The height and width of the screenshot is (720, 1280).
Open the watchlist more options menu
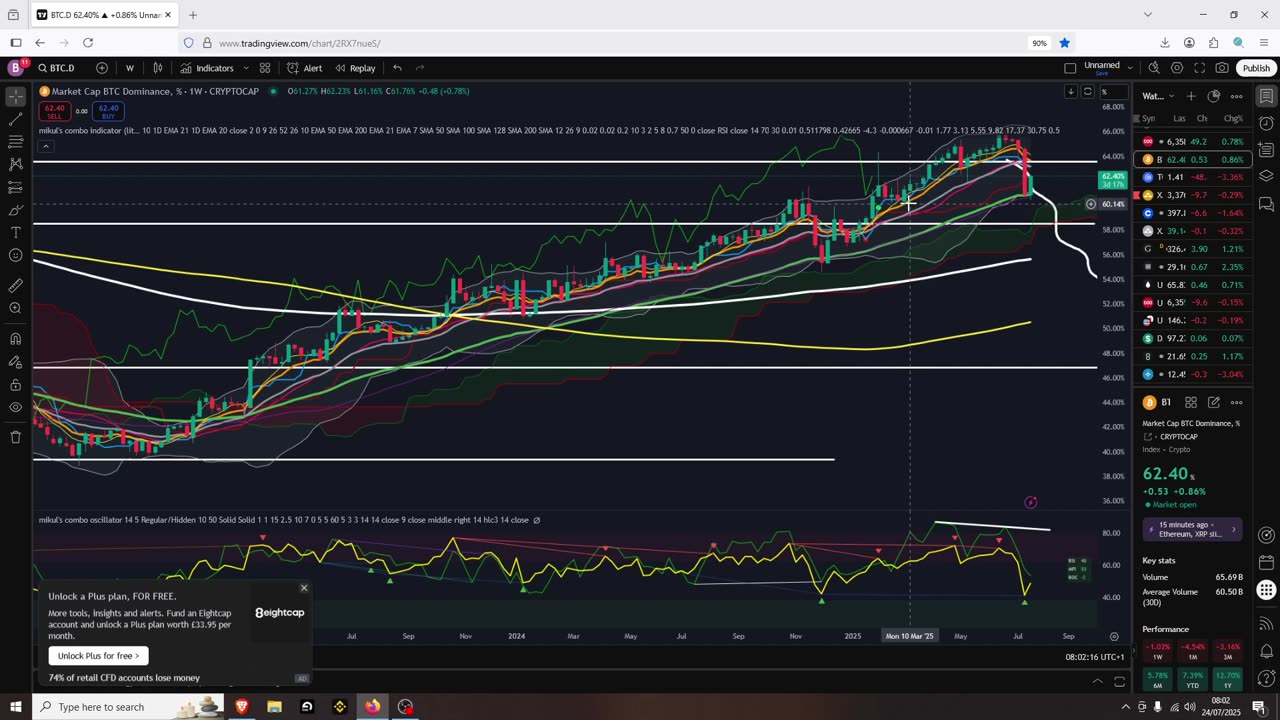(1236, 96)
